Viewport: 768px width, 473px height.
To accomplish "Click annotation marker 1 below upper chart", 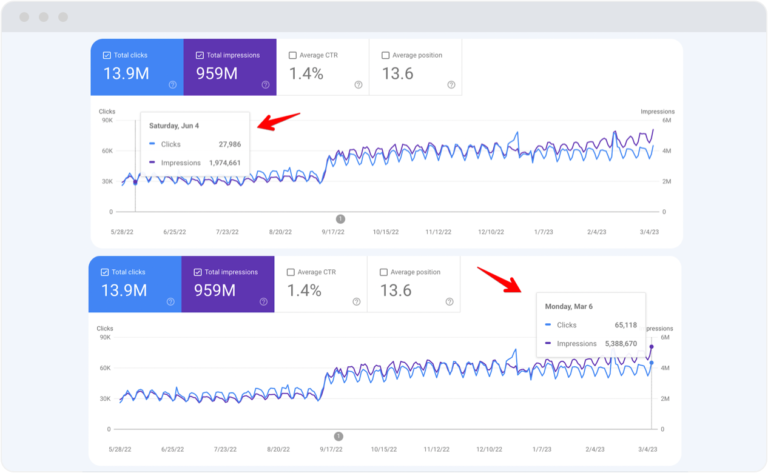I will point(340,218).
